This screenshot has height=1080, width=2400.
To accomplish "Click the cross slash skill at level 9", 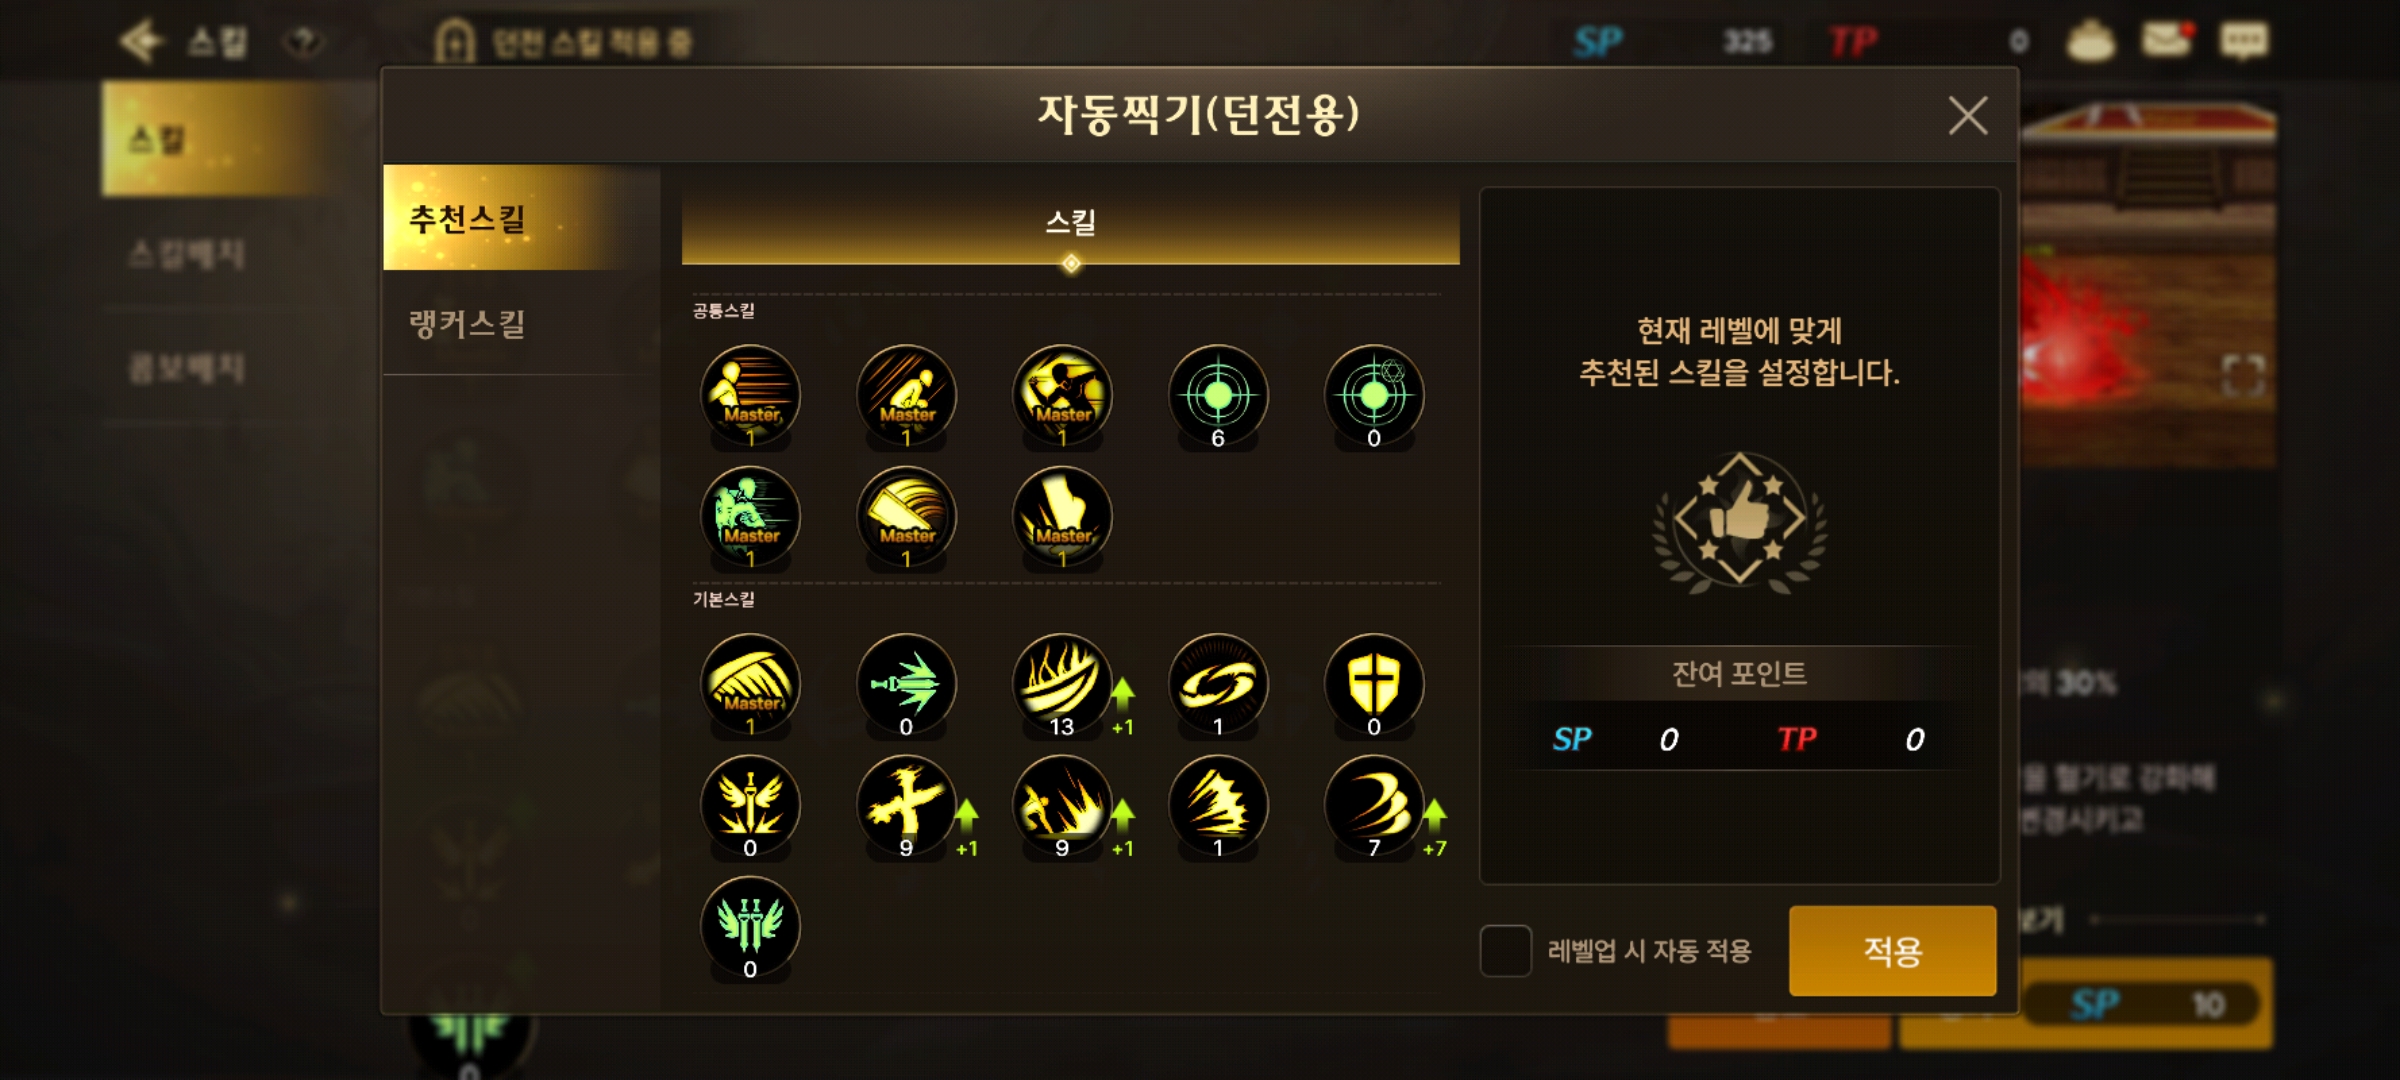I will pos(906,805).
